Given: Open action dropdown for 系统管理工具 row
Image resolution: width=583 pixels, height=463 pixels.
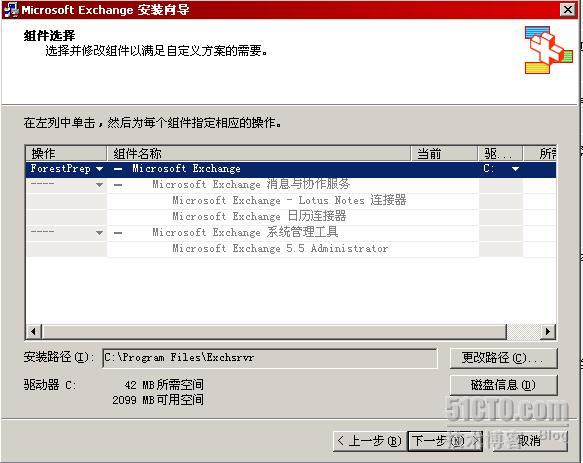Looking at the screenshot, I should click(x=99, y=233).
